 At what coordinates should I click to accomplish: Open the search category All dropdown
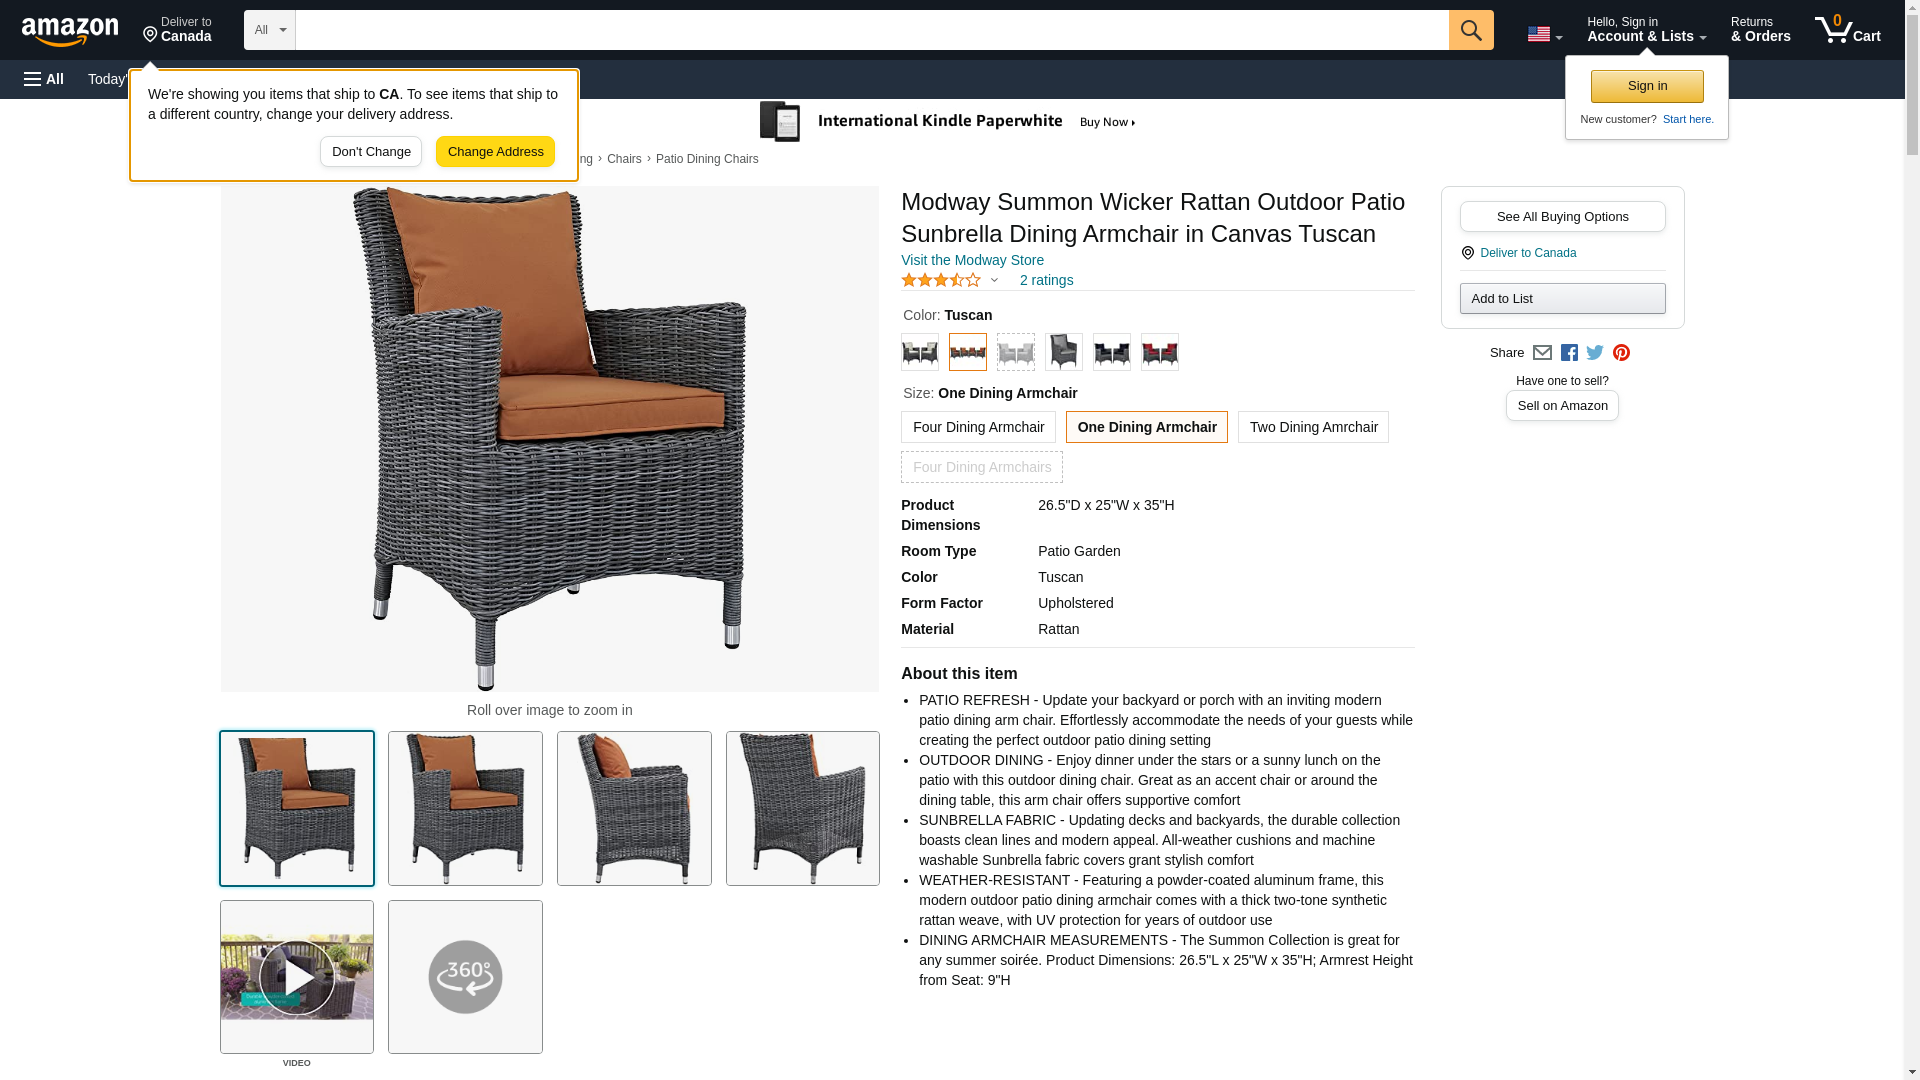270,30
